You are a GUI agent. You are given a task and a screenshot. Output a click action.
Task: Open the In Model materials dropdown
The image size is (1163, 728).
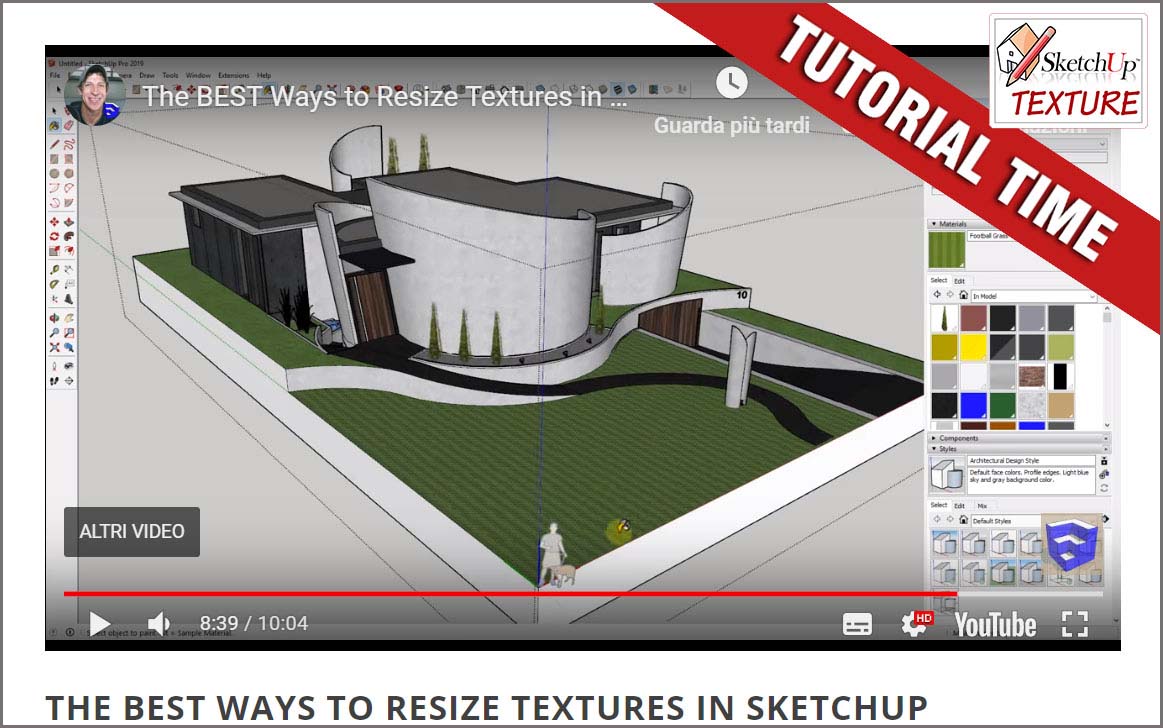(1032, 296)
